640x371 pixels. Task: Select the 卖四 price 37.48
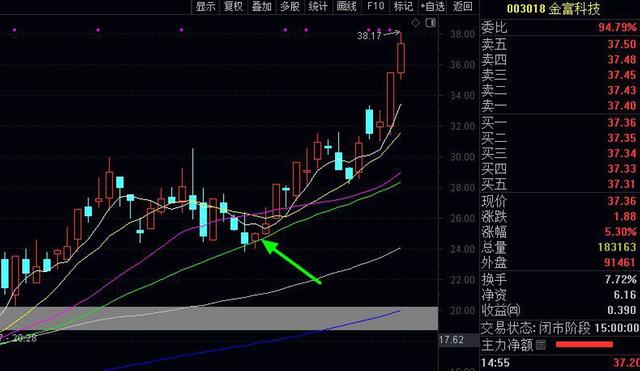(622, 60)
